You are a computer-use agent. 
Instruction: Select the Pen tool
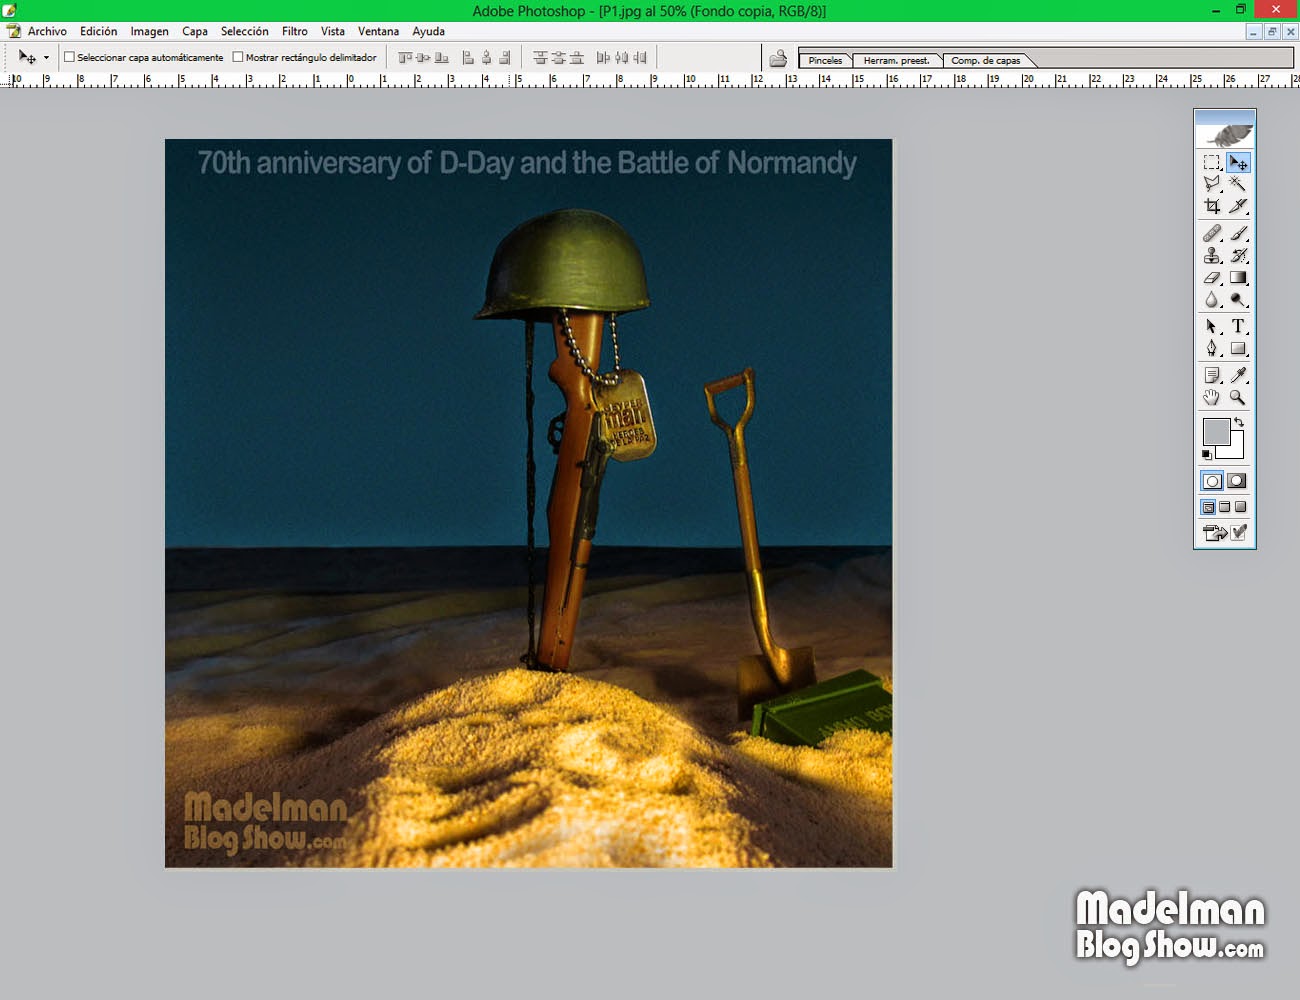pos(1212,348)
